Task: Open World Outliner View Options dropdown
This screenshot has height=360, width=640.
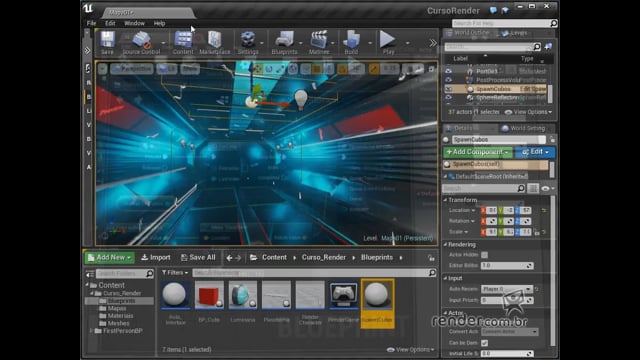Action: click(x=529, y=112)
